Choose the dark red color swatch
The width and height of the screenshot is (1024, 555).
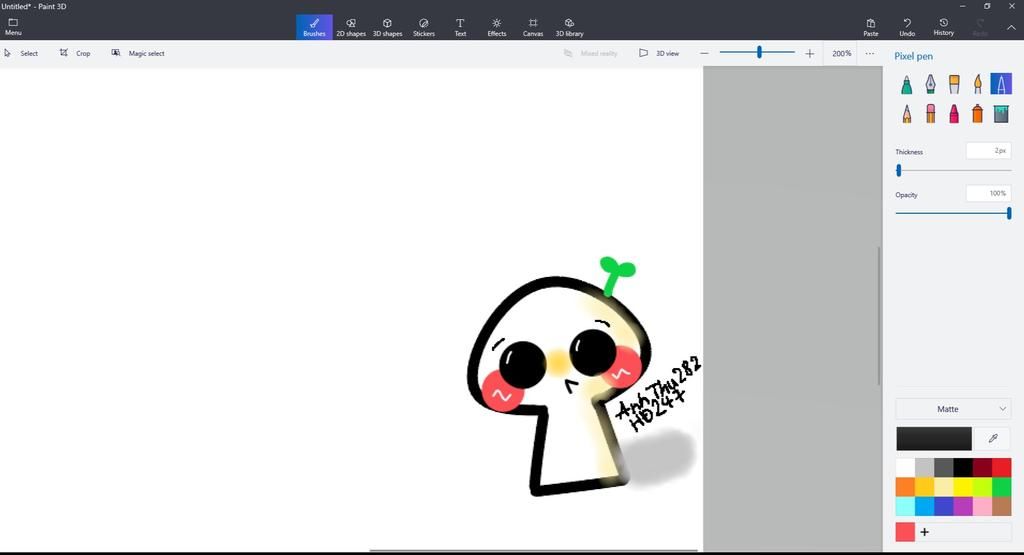(x=982, y=468)
